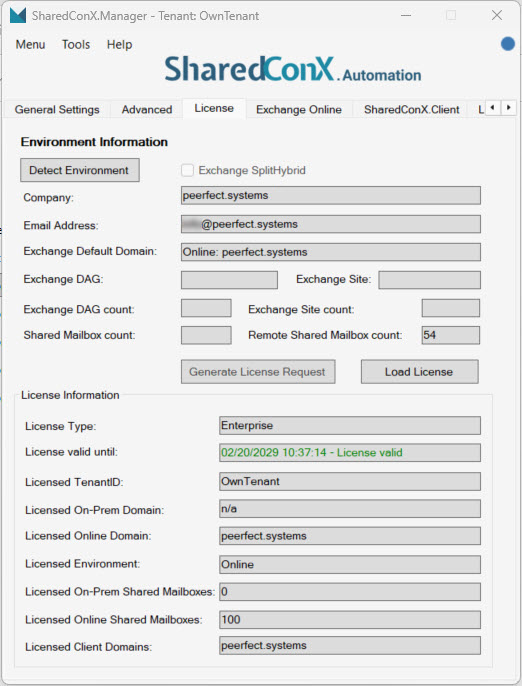Minimize the SharedConX.Manager window
This screenshot has height=686, width=522.
406,15
